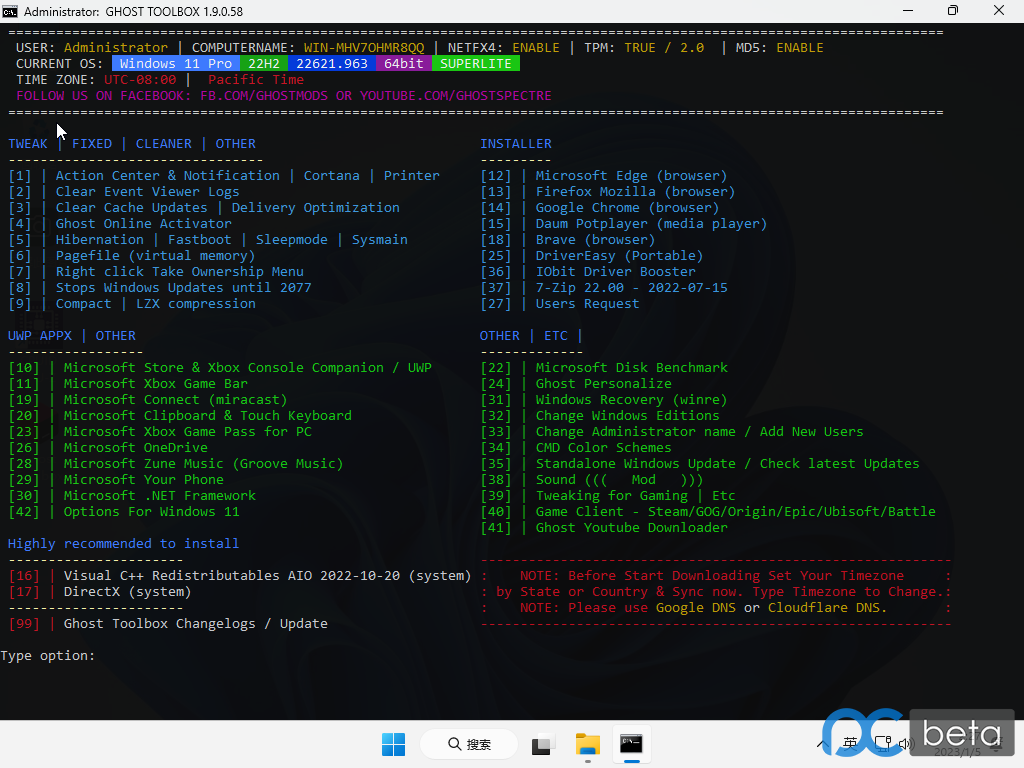Screen dimensions: 1024x768
Task: Select the command prompt icon on the taskbar
Action: click(x=632, y=744)
